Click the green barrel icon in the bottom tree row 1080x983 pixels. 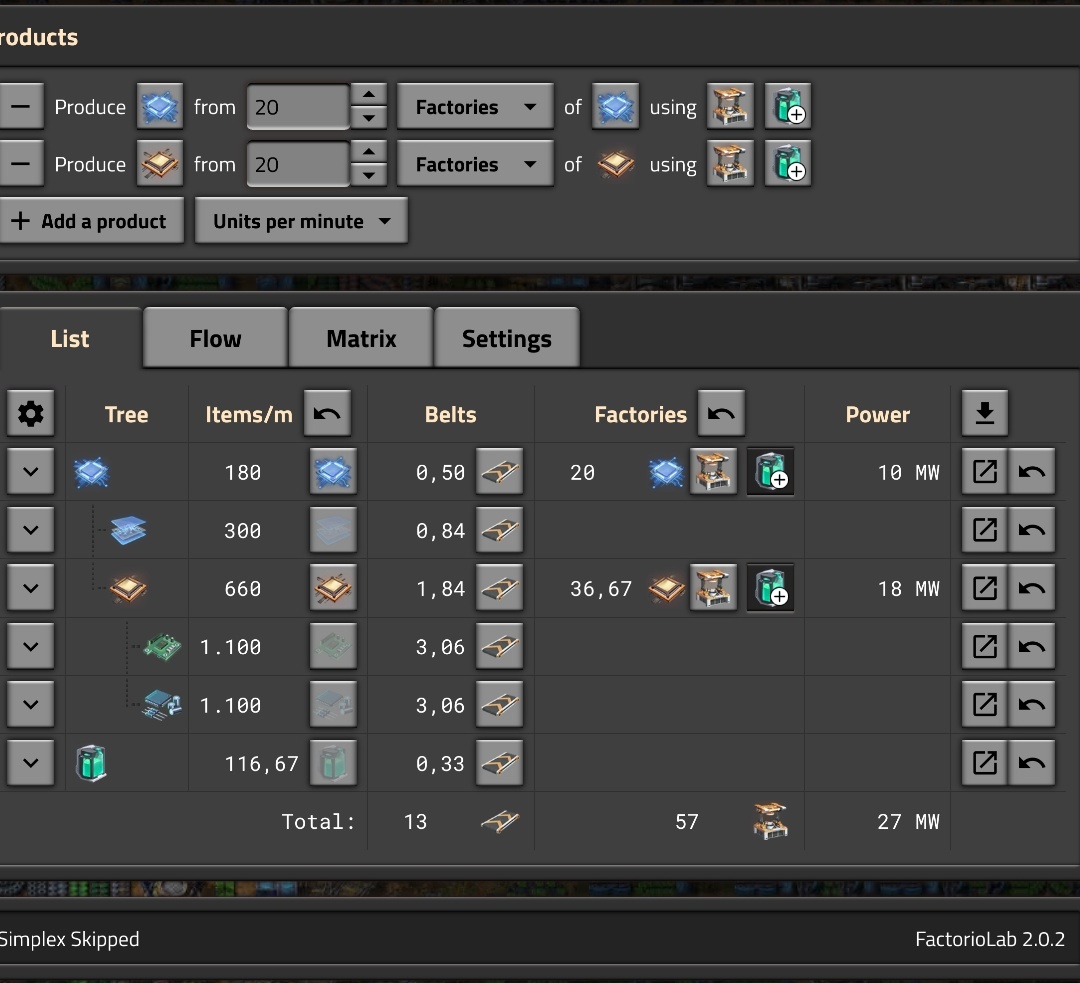(x=91, y=762)
